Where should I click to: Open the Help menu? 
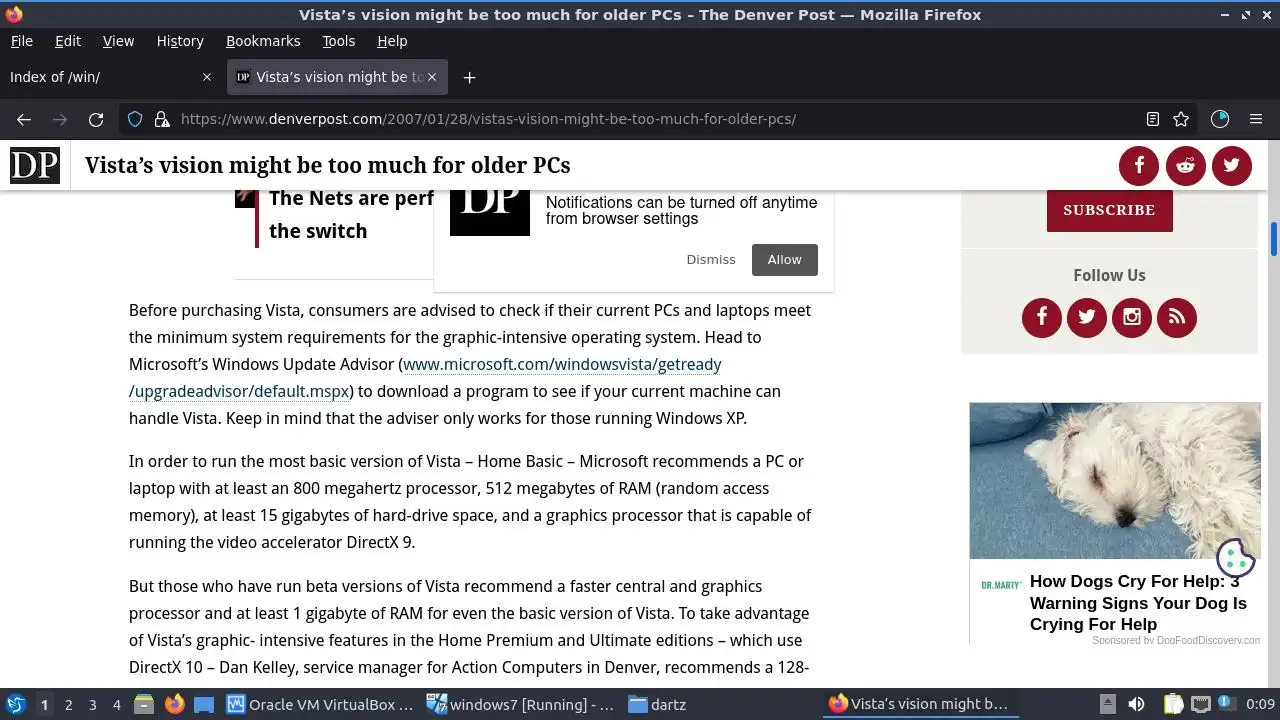tap(392, 41)
